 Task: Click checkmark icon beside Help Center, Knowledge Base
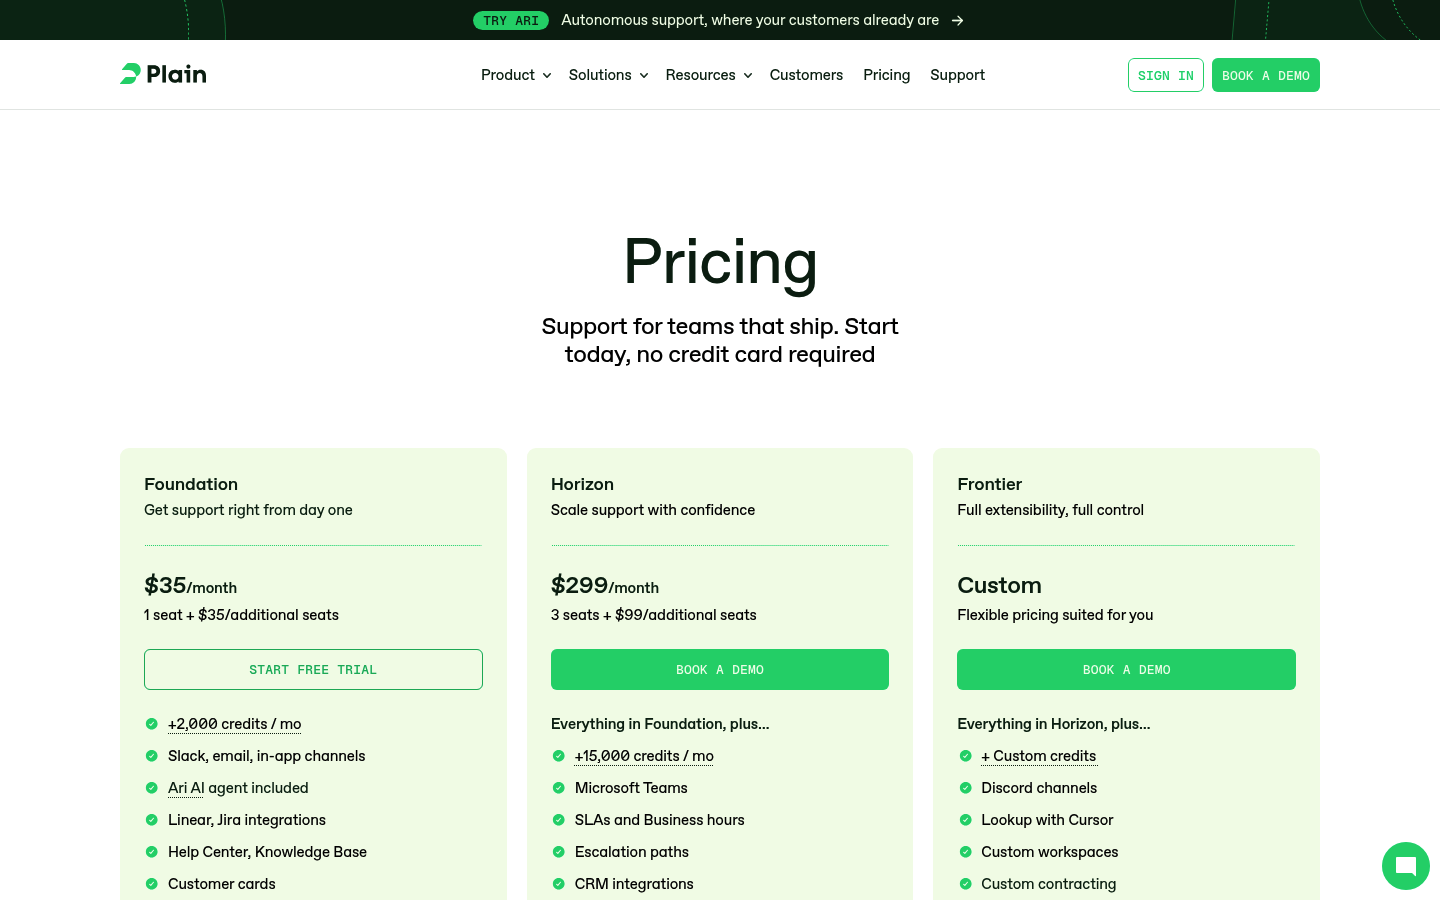[152, 852]
